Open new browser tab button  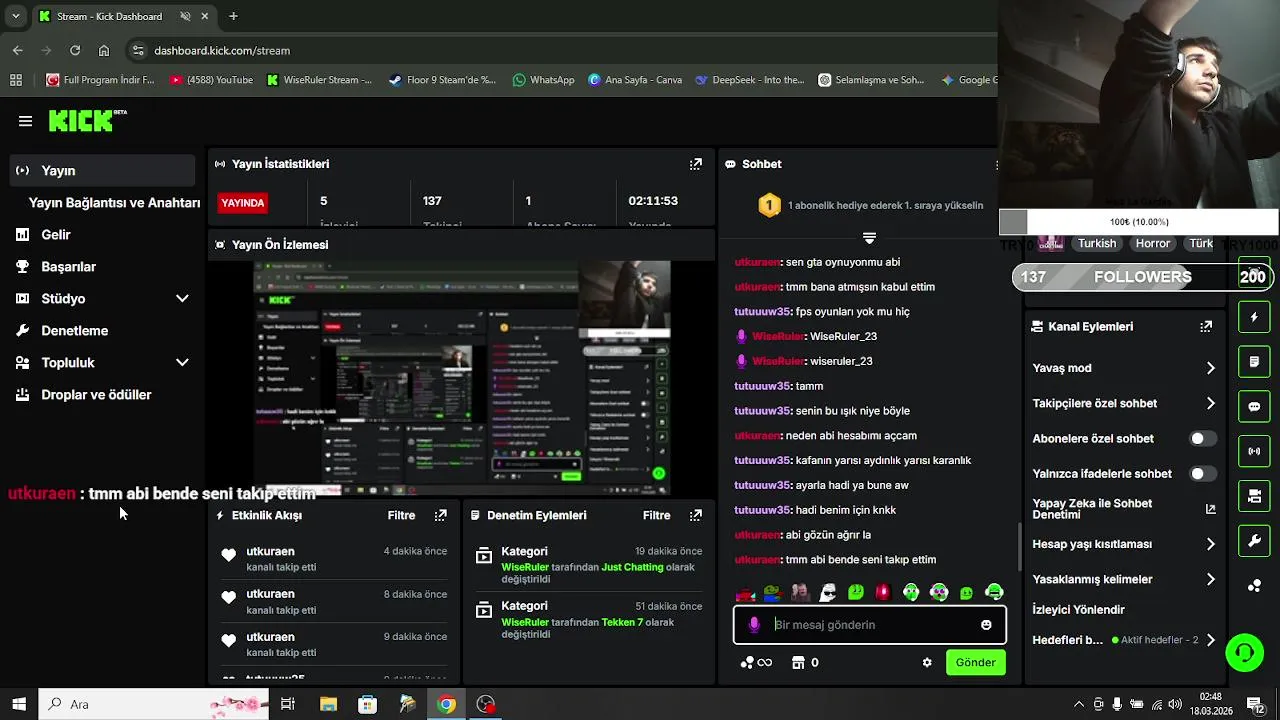pos(233,16)
